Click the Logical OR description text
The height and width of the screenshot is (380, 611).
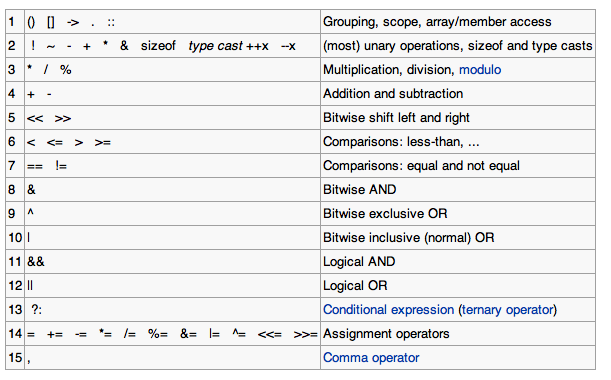click(x=355, y=286)
